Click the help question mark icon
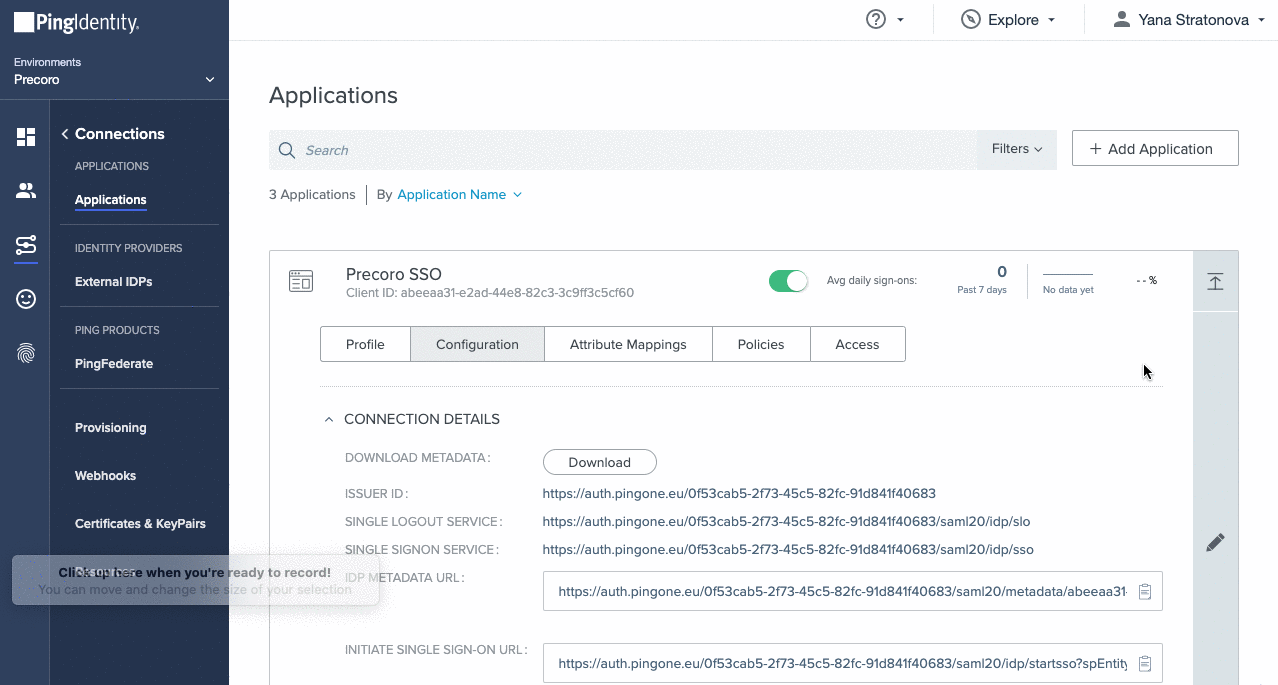 876,19
